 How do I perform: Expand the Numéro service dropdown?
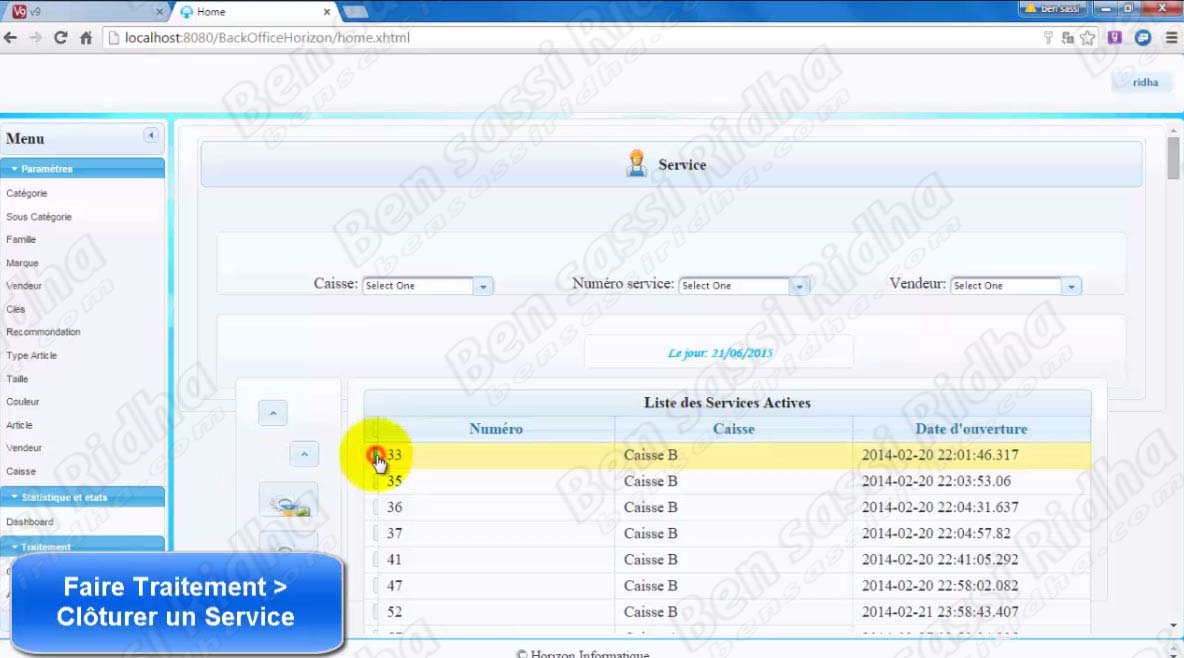pyautogui.click(x=799, y=286)
